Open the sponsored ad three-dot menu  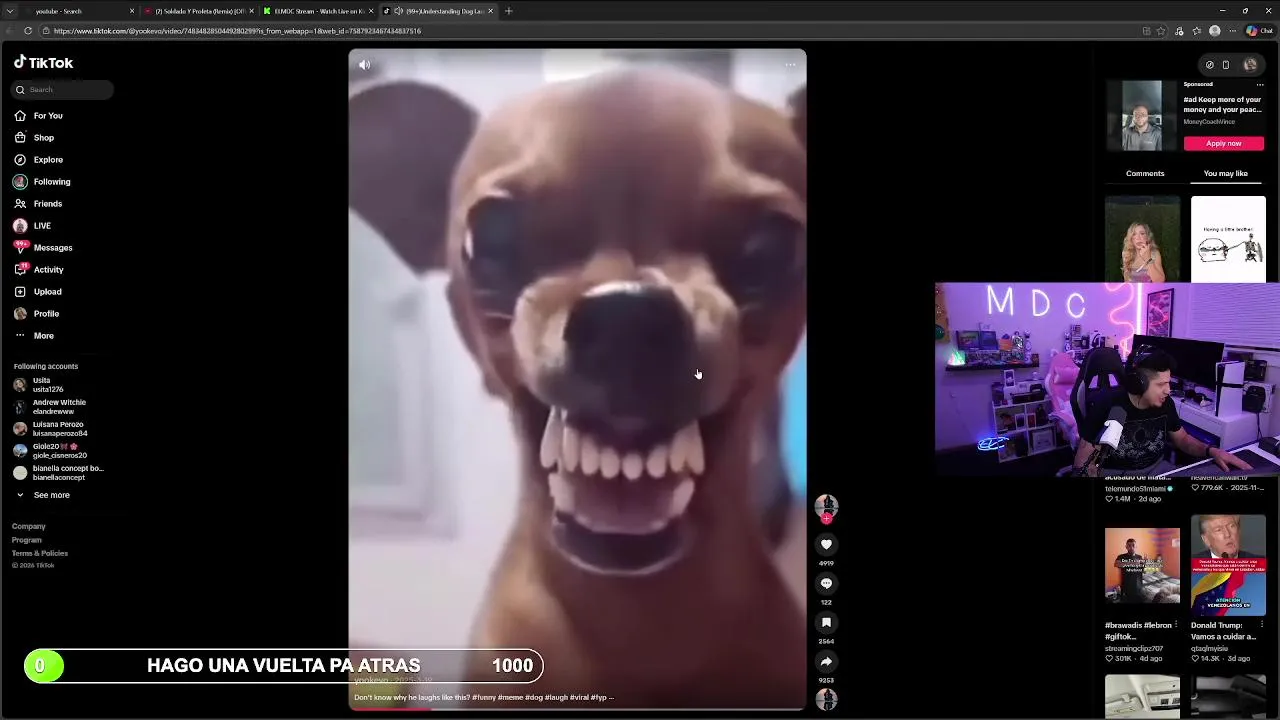1259,85
